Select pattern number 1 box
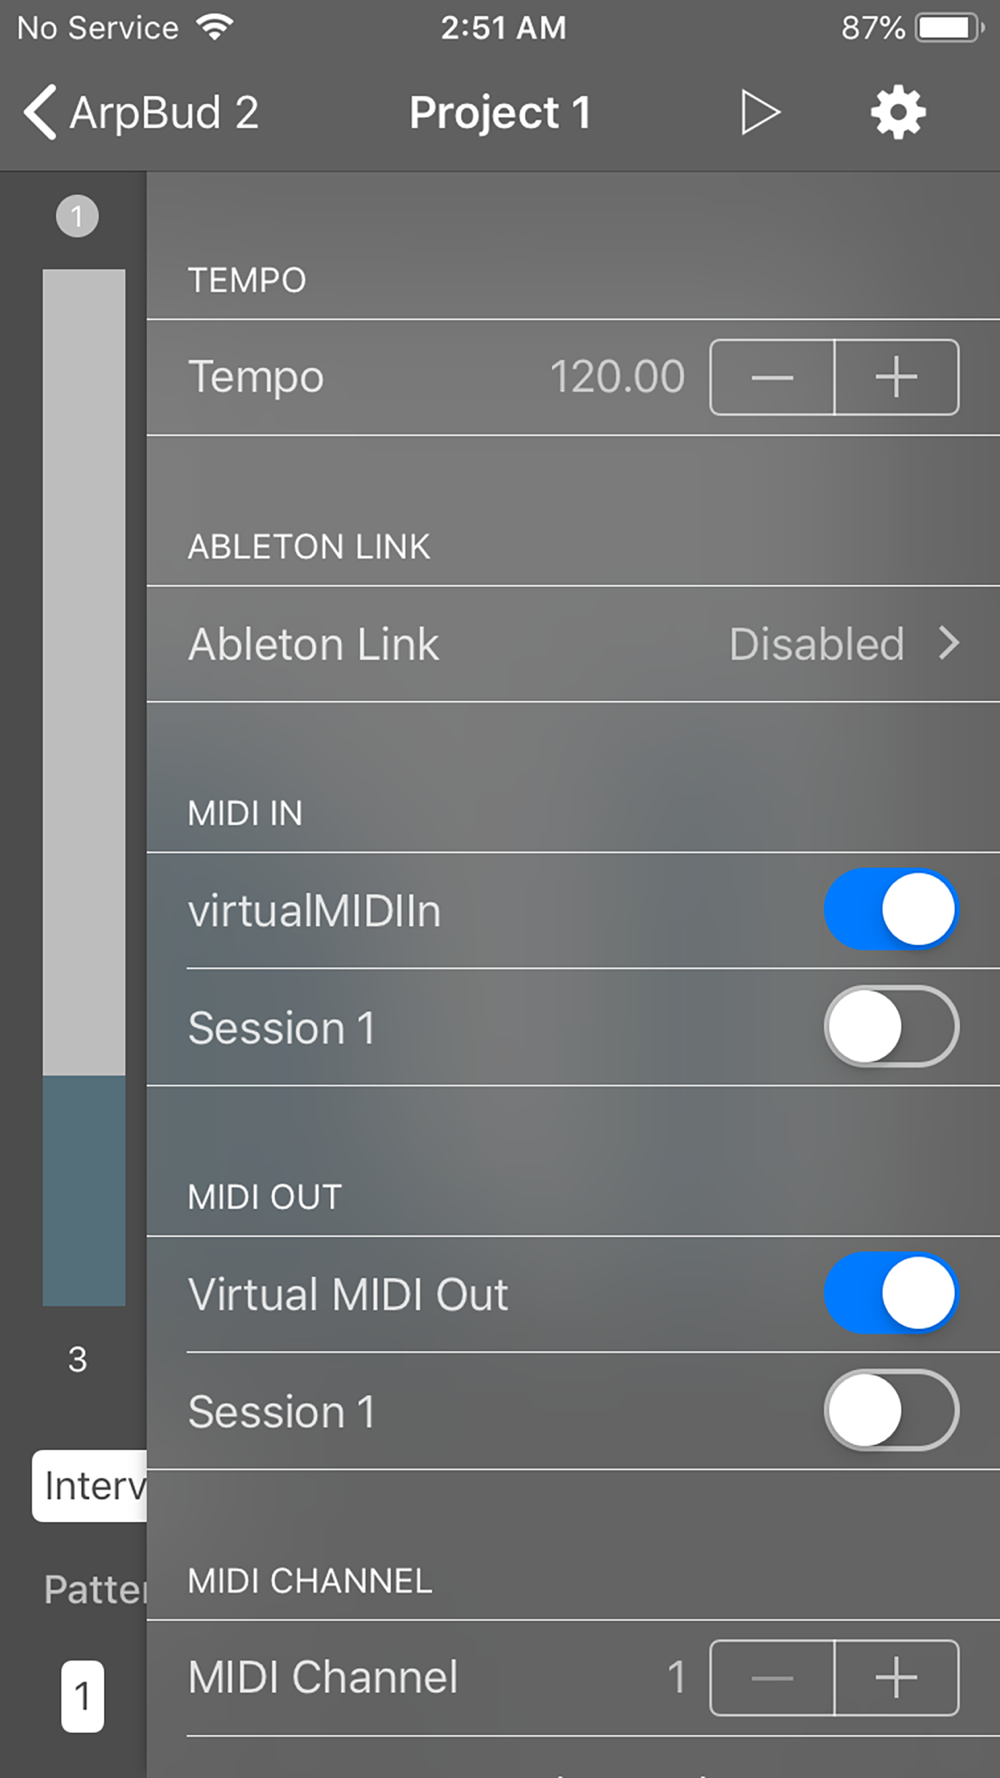This screenshot has height=1778, width=1000. point(82,1696)
